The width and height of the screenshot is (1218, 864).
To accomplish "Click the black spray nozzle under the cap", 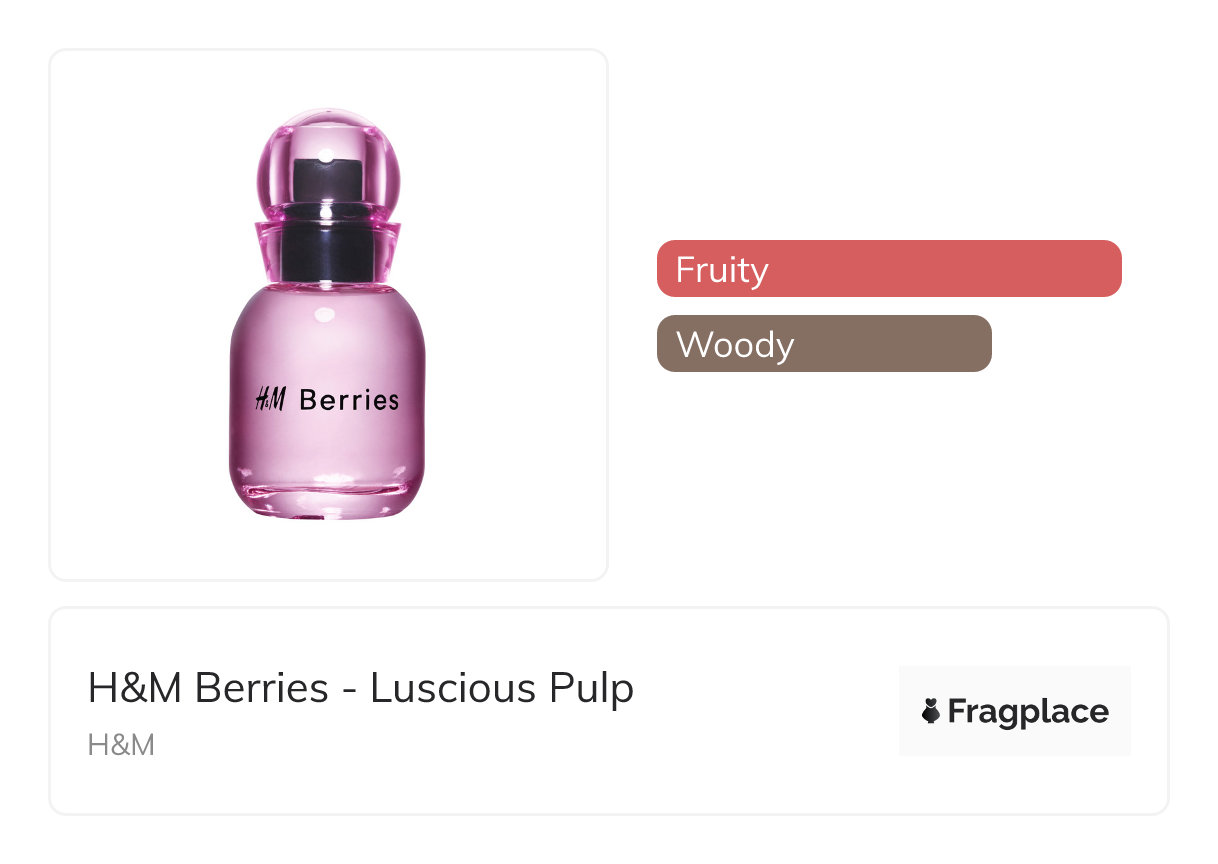I will pyautogui.click(x=327, y=182).
